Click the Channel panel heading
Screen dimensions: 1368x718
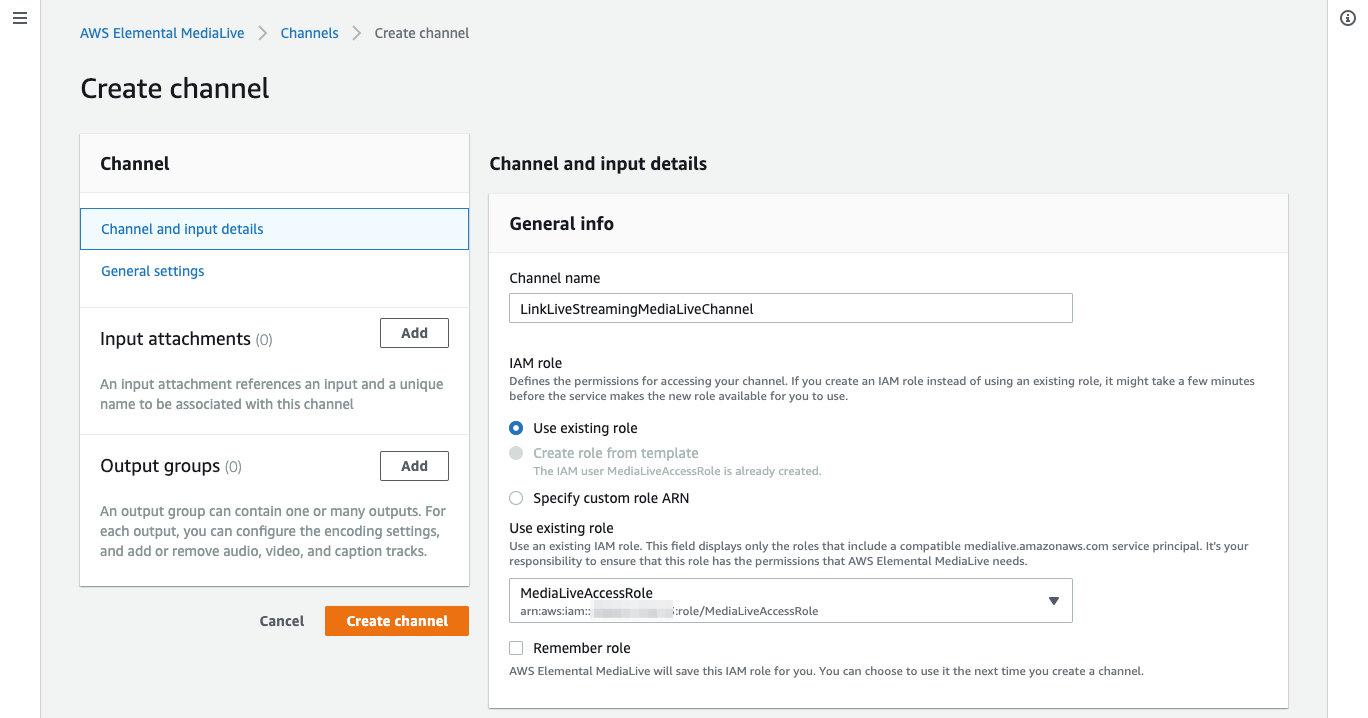pyautogui.click(x=135, y=163)
